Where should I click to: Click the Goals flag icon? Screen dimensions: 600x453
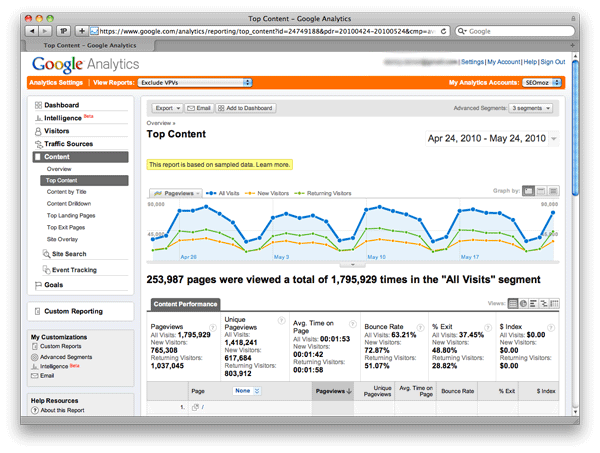pyautogui.click(x=38, y=285)
